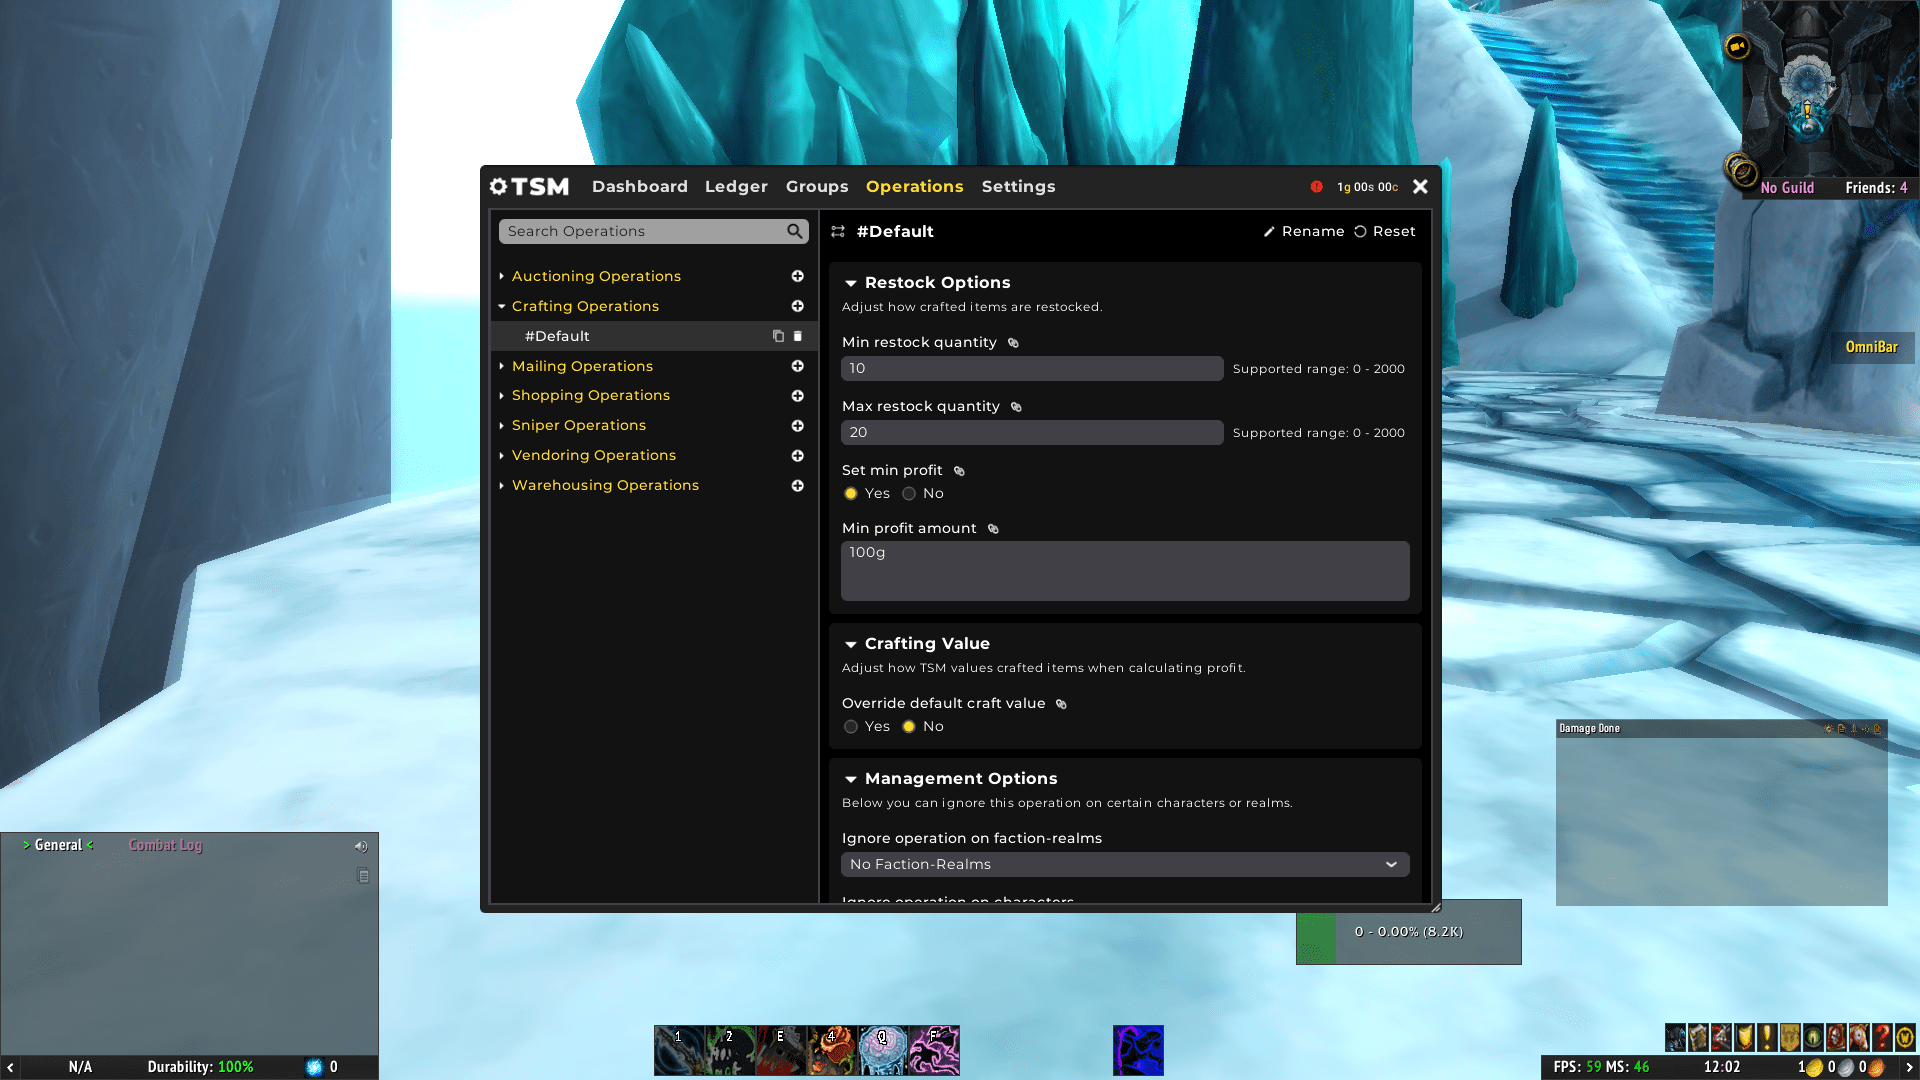The image size is (1920, 1080).
Task: Open the No Faction-Realms dropdown
Action: pos(1125,865)
